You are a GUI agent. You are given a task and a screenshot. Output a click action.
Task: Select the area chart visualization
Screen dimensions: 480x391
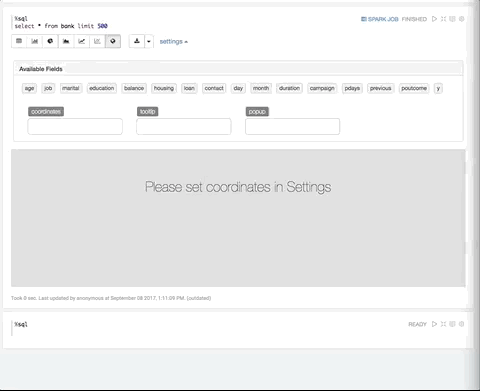66,41
